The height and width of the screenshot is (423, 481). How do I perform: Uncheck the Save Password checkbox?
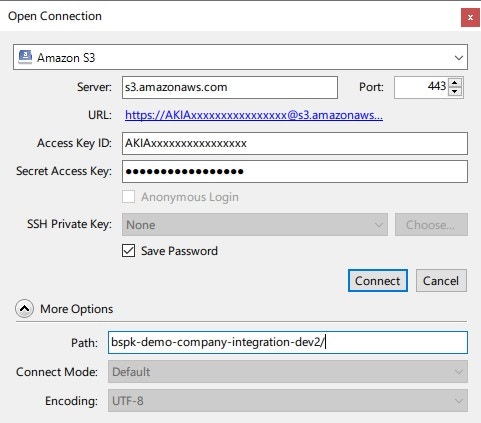128,251
